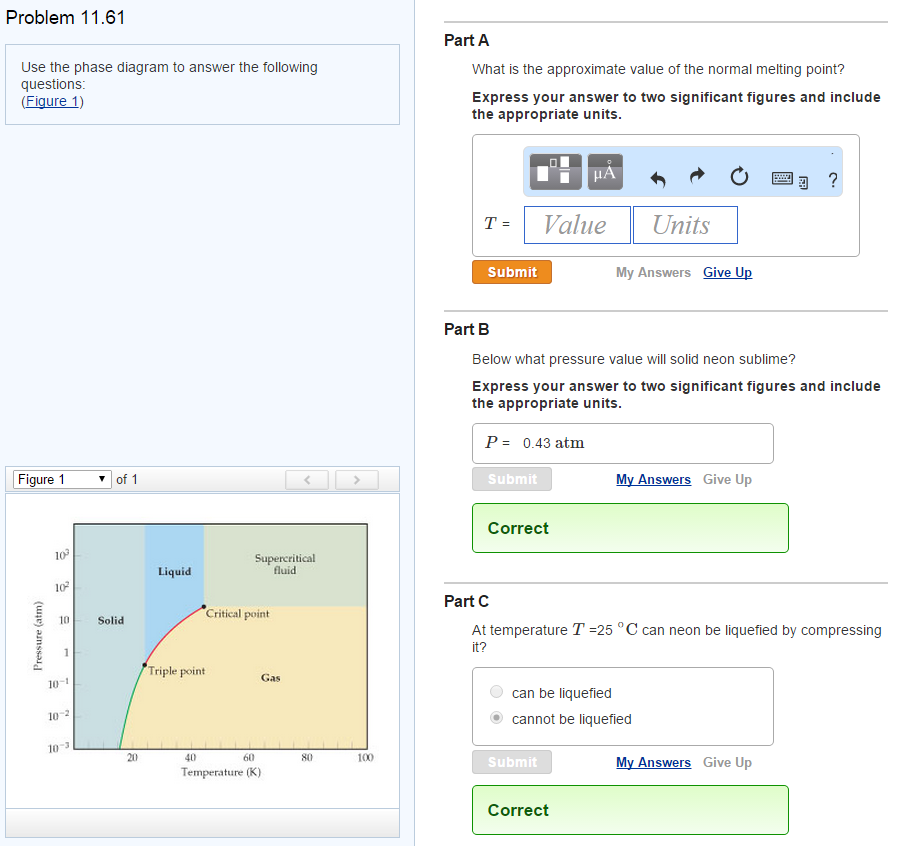This screenshot has width=906, height=846.
Task: Open the Figure 1 hyperlink
Action: coord(51,100)
